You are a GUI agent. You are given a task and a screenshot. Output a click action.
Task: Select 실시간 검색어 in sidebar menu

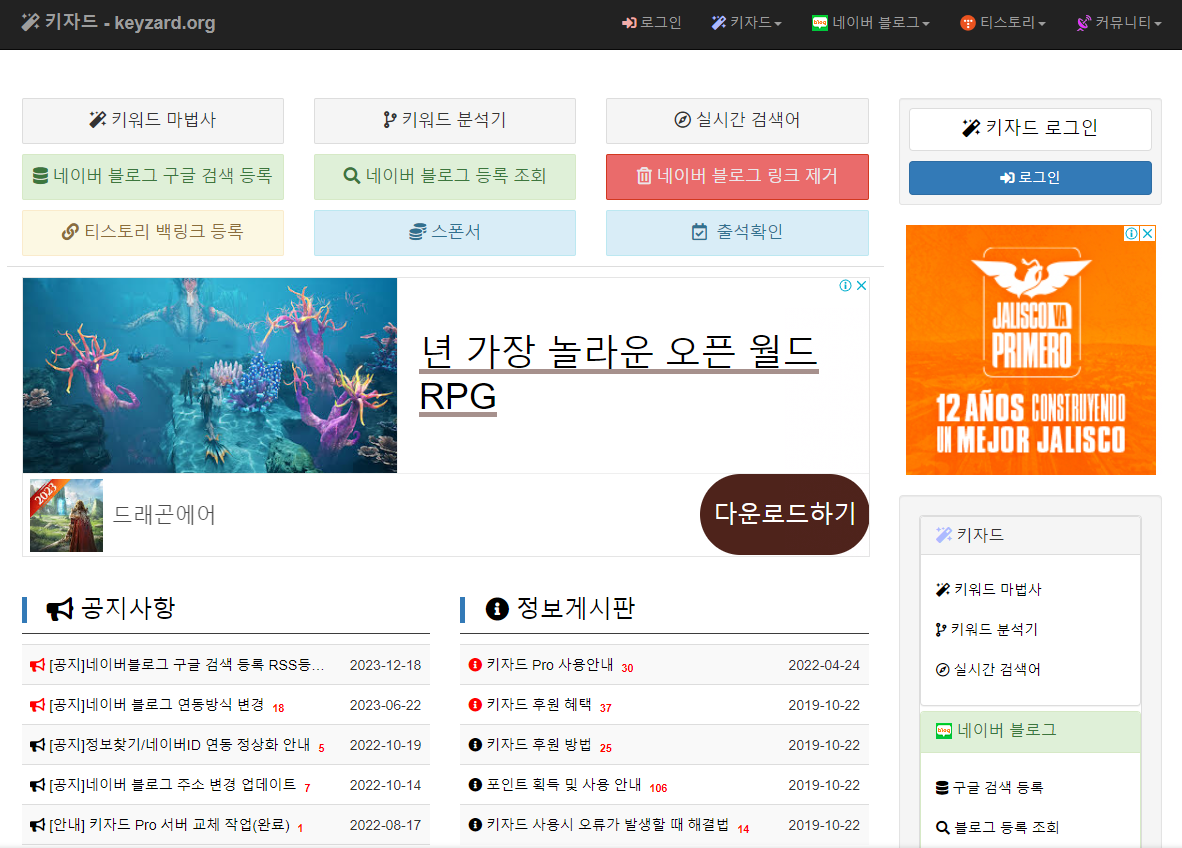[x=988, y=669]
